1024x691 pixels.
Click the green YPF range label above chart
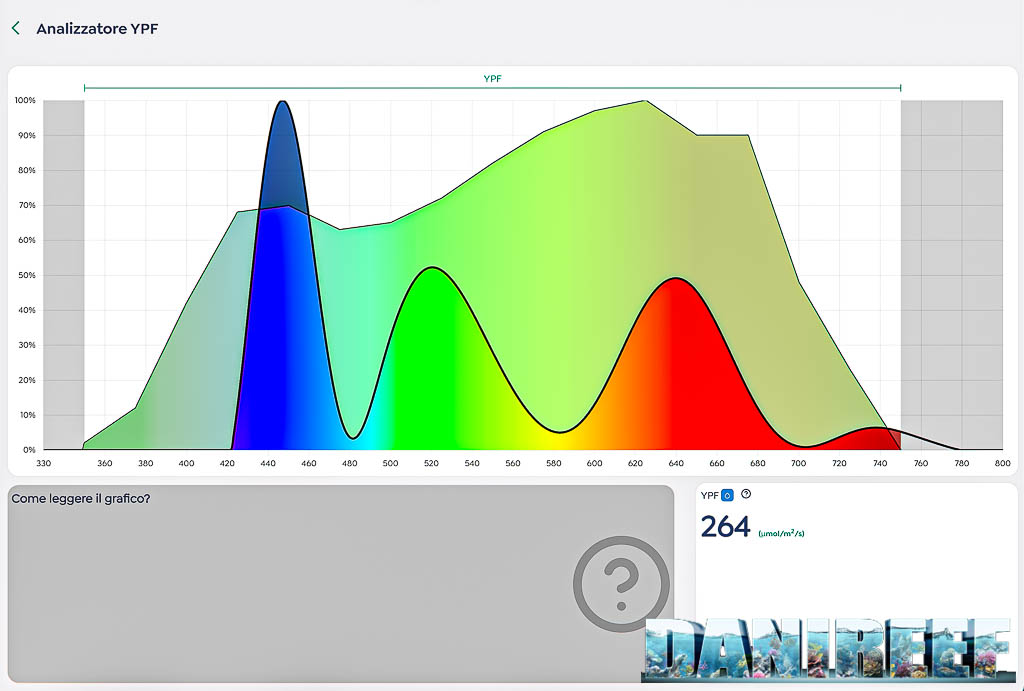(x=492, y=78)
